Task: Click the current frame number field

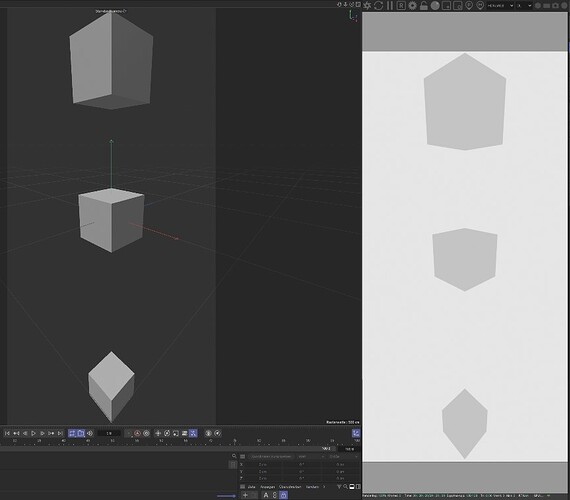Action: click(109, 433)
